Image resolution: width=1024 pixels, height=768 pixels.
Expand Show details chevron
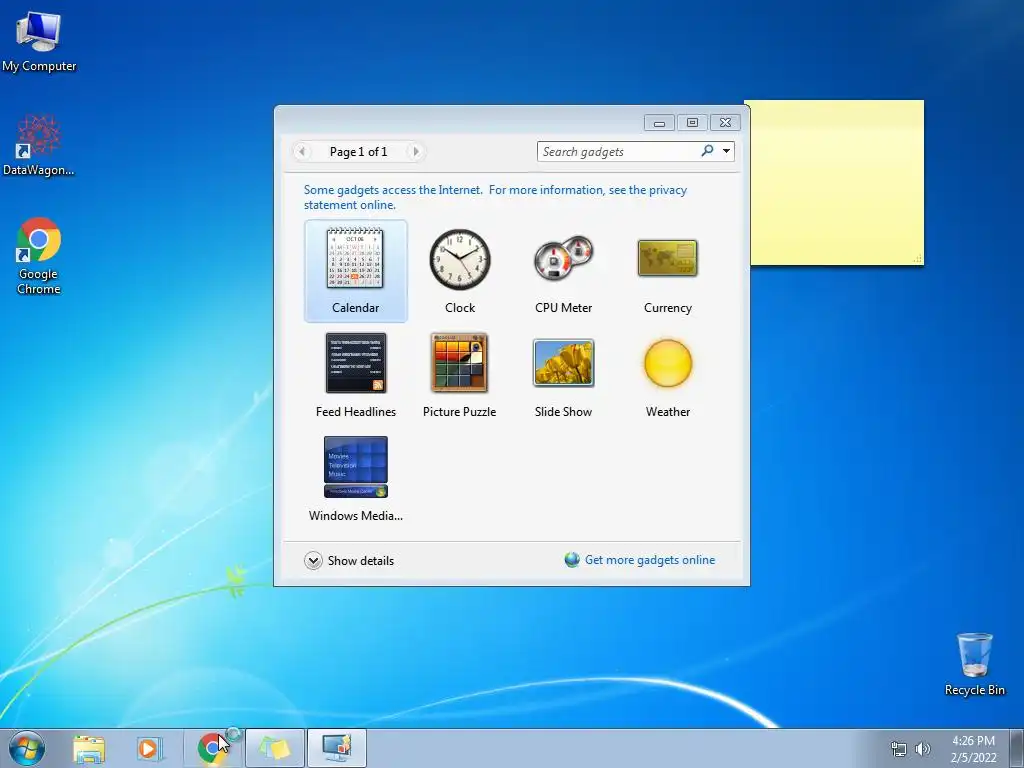pos(313,560)
